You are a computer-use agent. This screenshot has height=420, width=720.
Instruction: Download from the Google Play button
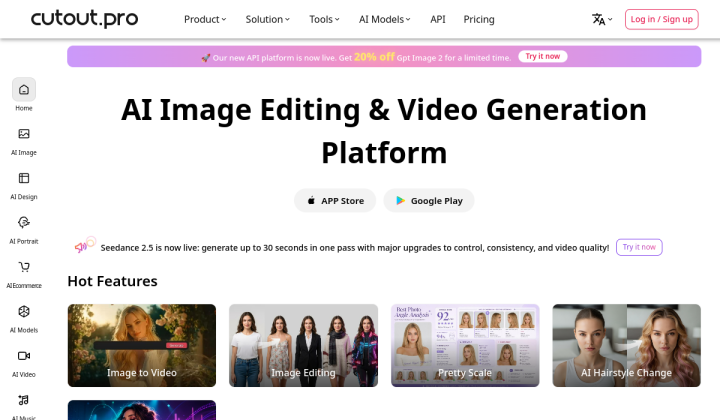point(429,201)
